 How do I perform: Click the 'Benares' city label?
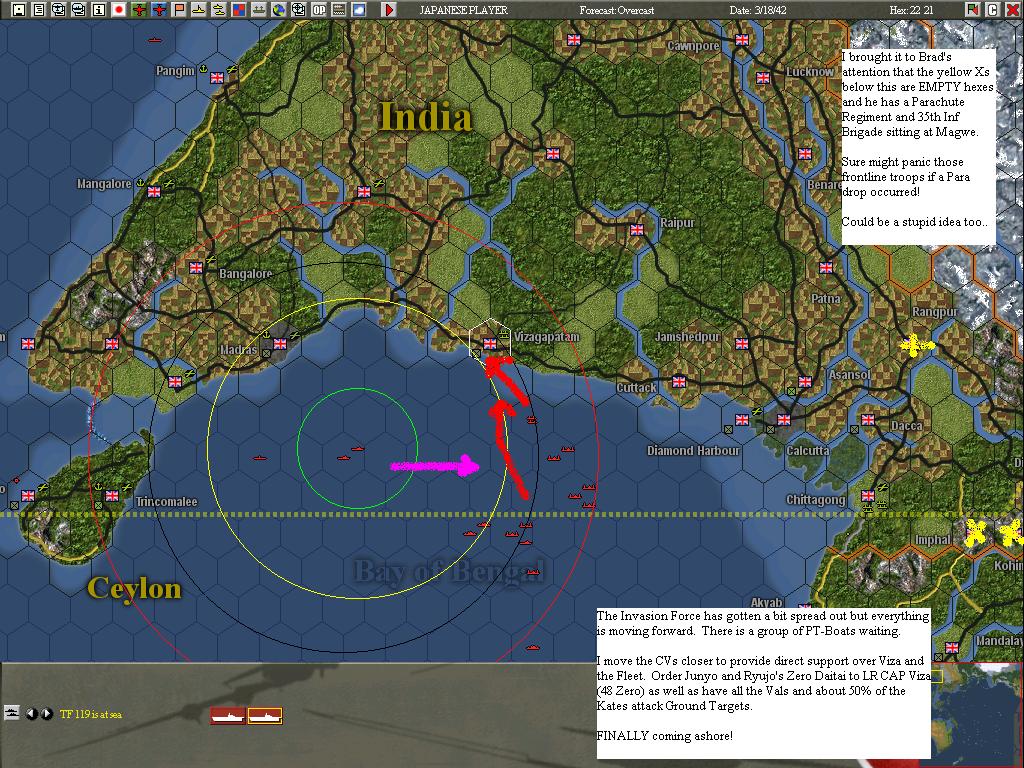pyautogui.click(x=824, y=185)
